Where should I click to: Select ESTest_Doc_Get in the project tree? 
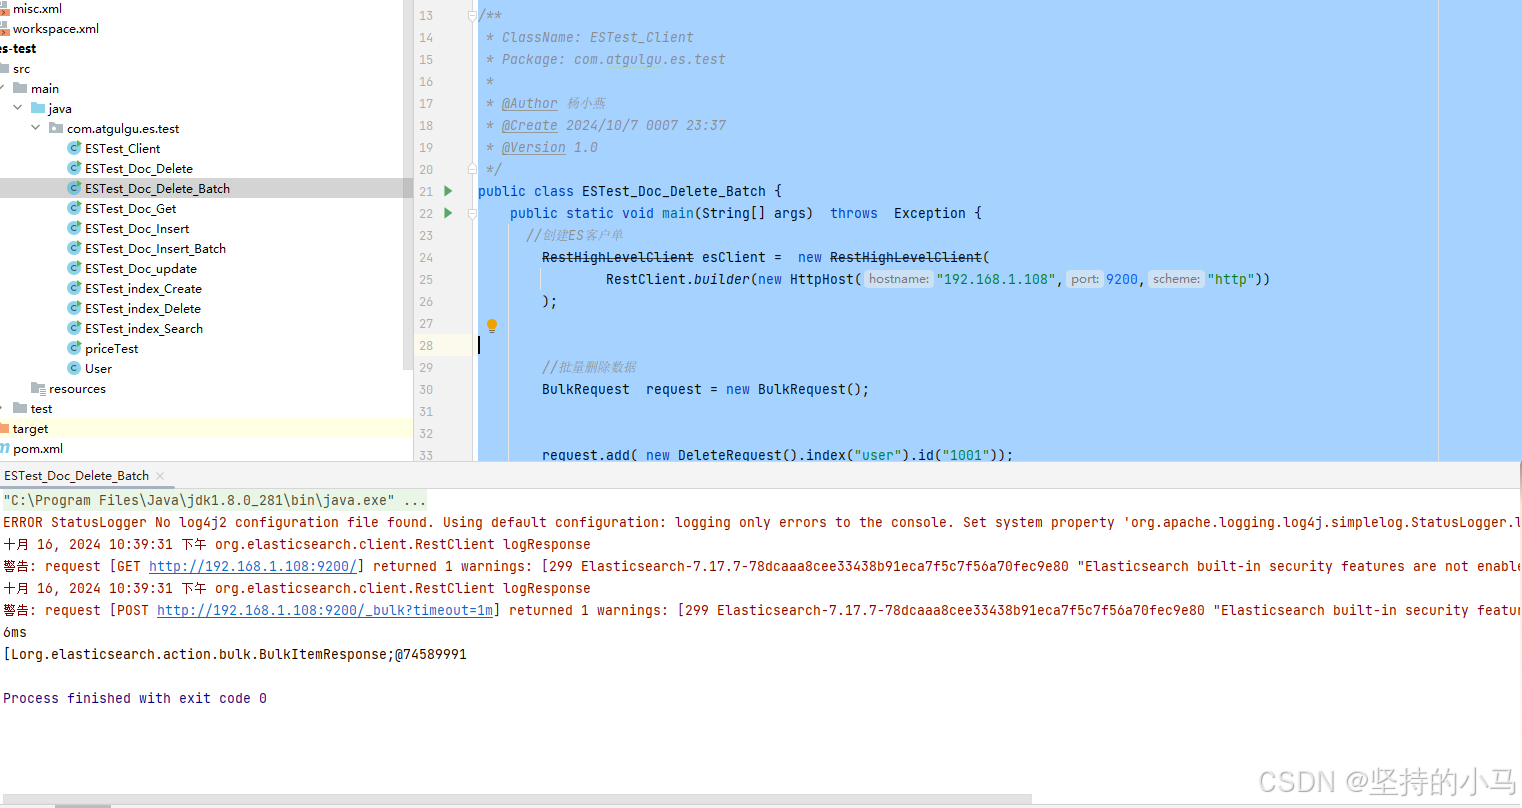(x=130, y=208)
